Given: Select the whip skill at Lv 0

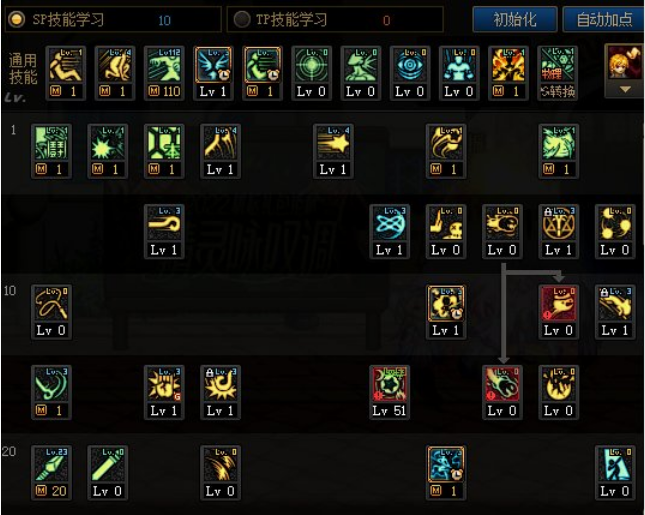Looking at the screenshot, I should coord(51,312).
